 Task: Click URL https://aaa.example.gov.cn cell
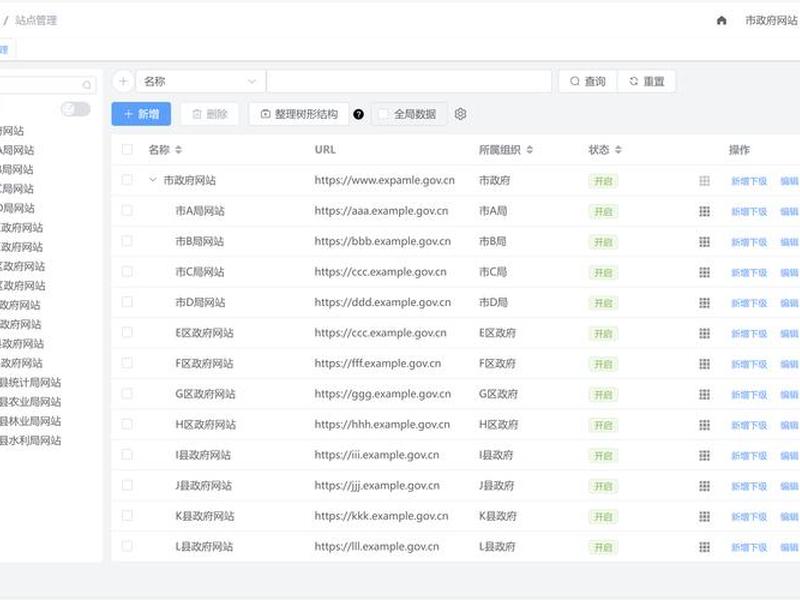pos(381,211)
